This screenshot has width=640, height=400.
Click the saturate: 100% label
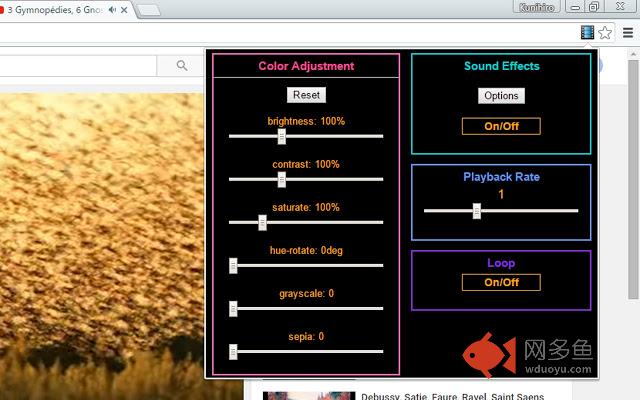pos(306,207)
